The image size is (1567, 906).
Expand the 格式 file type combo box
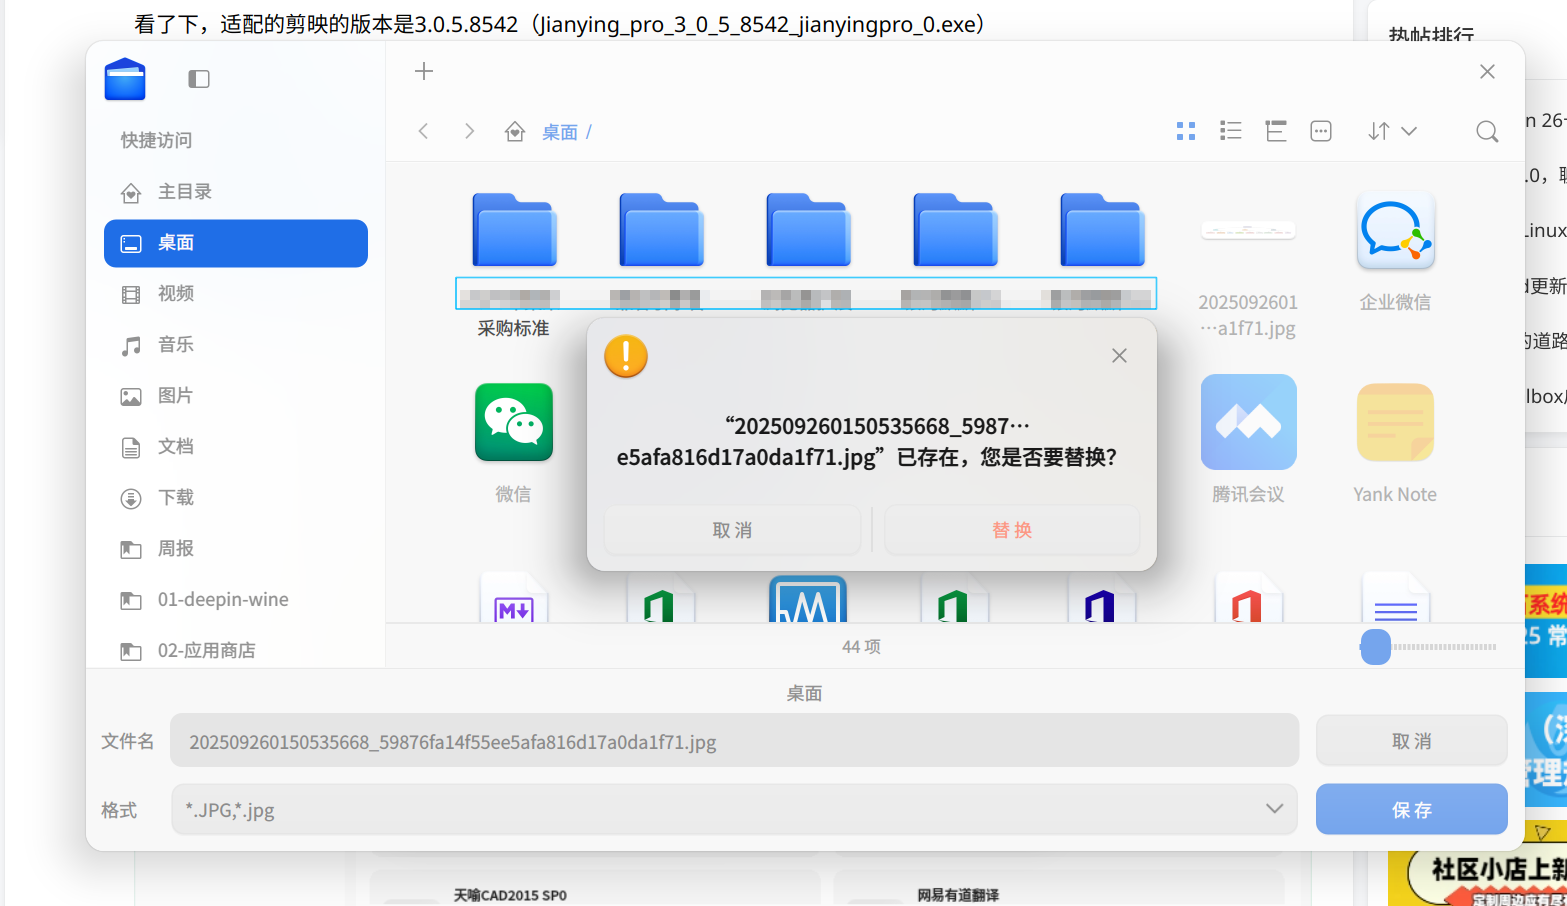(734, 810)
